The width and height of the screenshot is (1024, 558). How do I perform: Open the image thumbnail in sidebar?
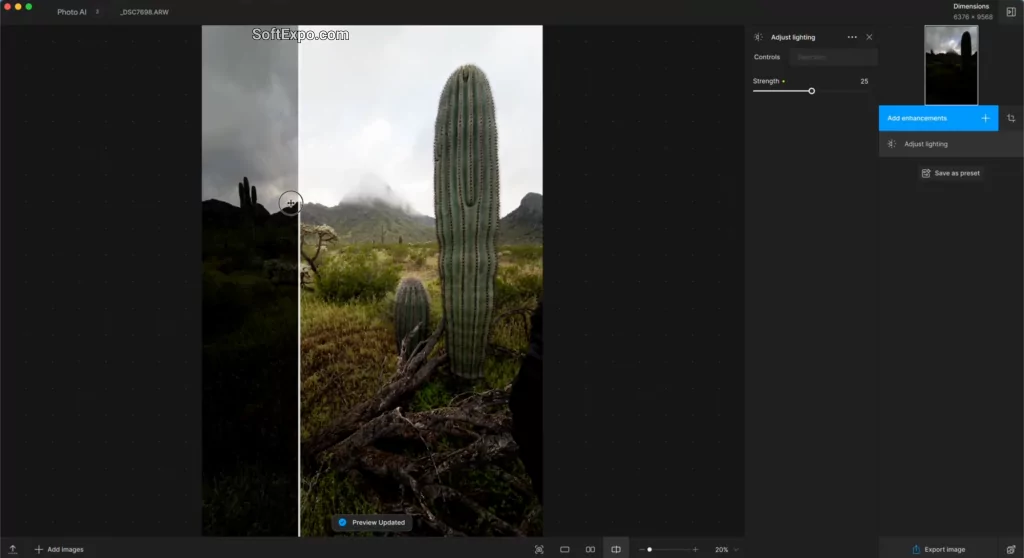point(951,65)
